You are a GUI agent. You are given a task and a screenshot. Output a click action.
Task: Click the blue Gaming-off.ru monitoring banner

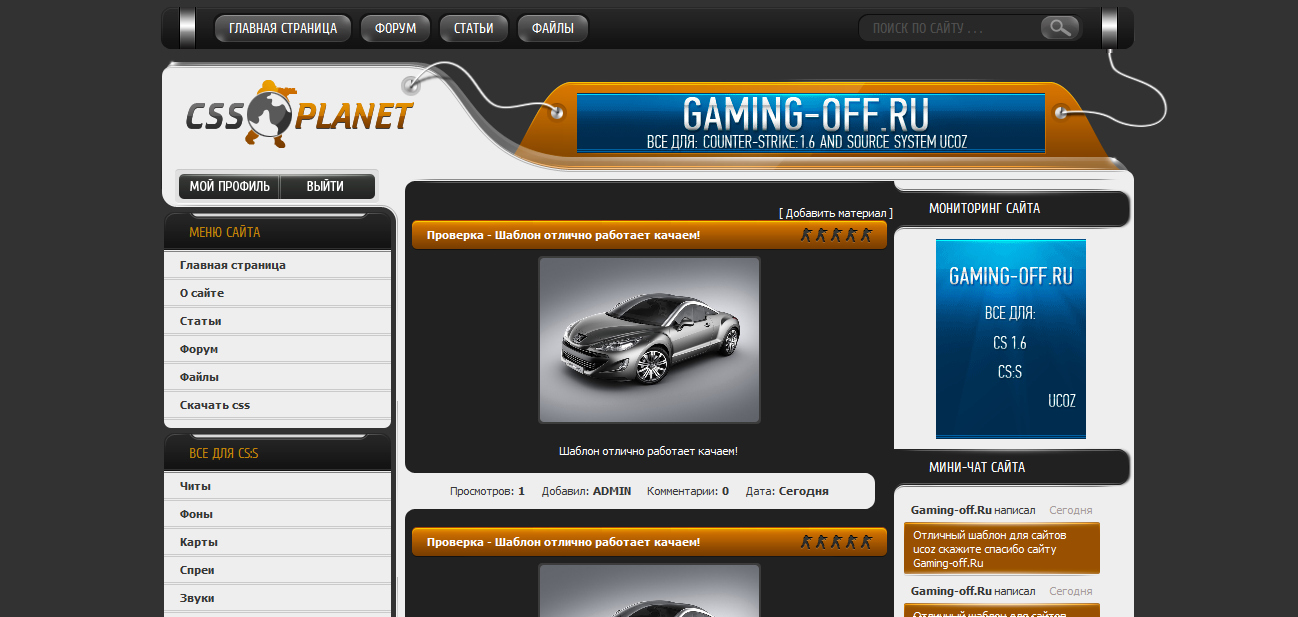coord(1011,339)
